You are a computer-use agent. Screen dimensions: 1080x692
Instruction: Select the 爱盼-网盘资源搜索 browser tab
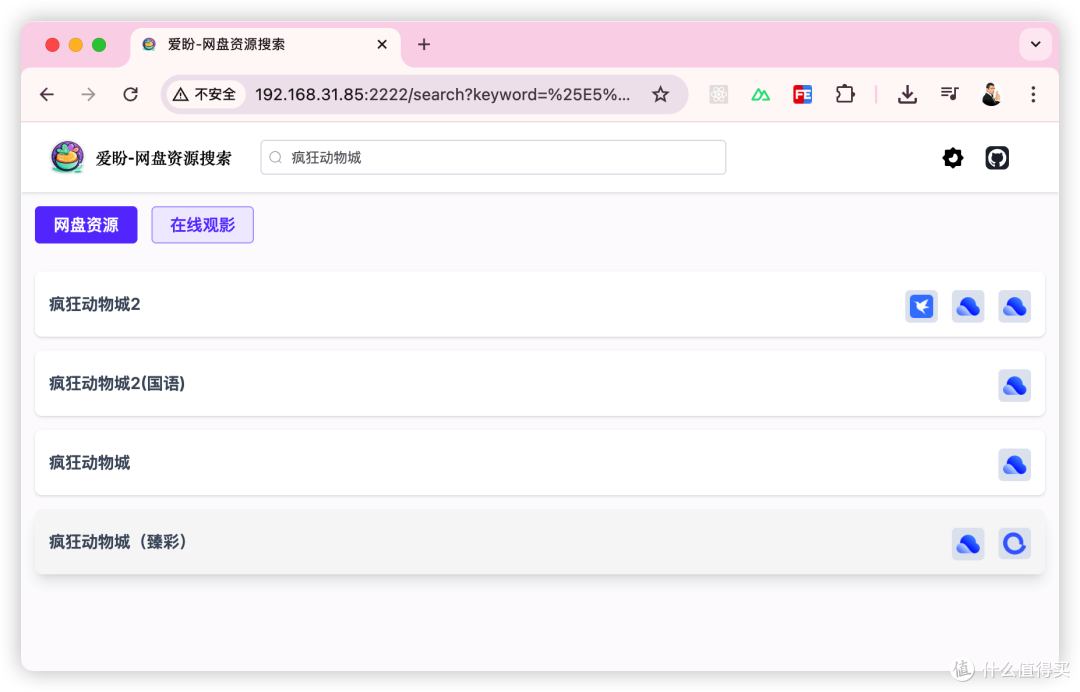coord(265,45)
